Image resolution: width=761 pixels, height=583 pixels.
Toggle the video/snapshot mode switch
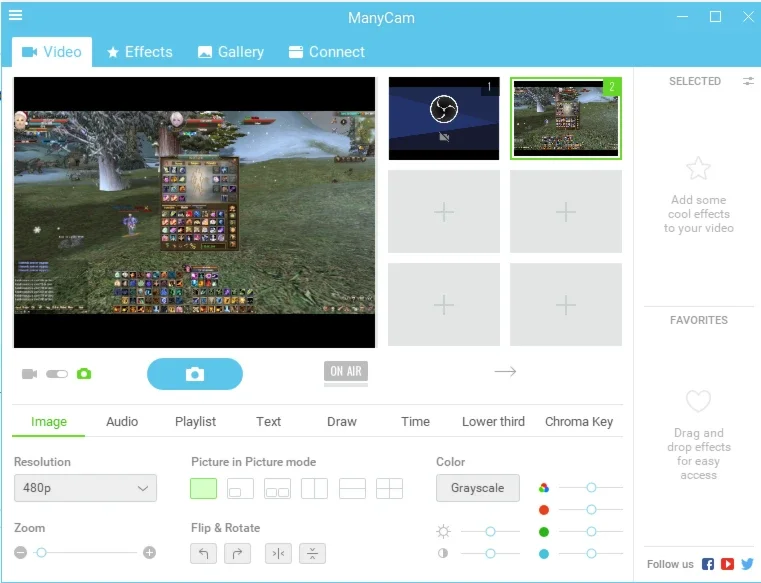[x=57, y=374]
